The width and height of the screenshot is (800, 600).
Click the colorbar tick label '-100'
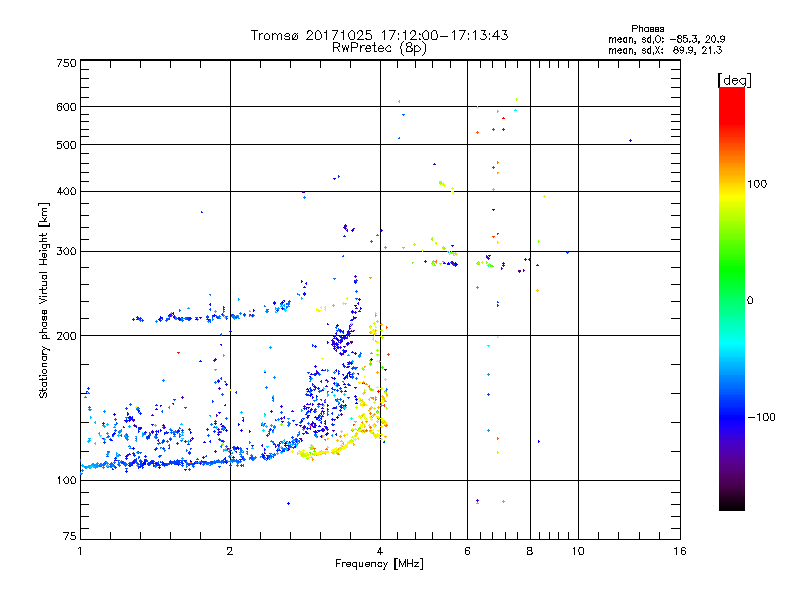click(x=762, y=417)
